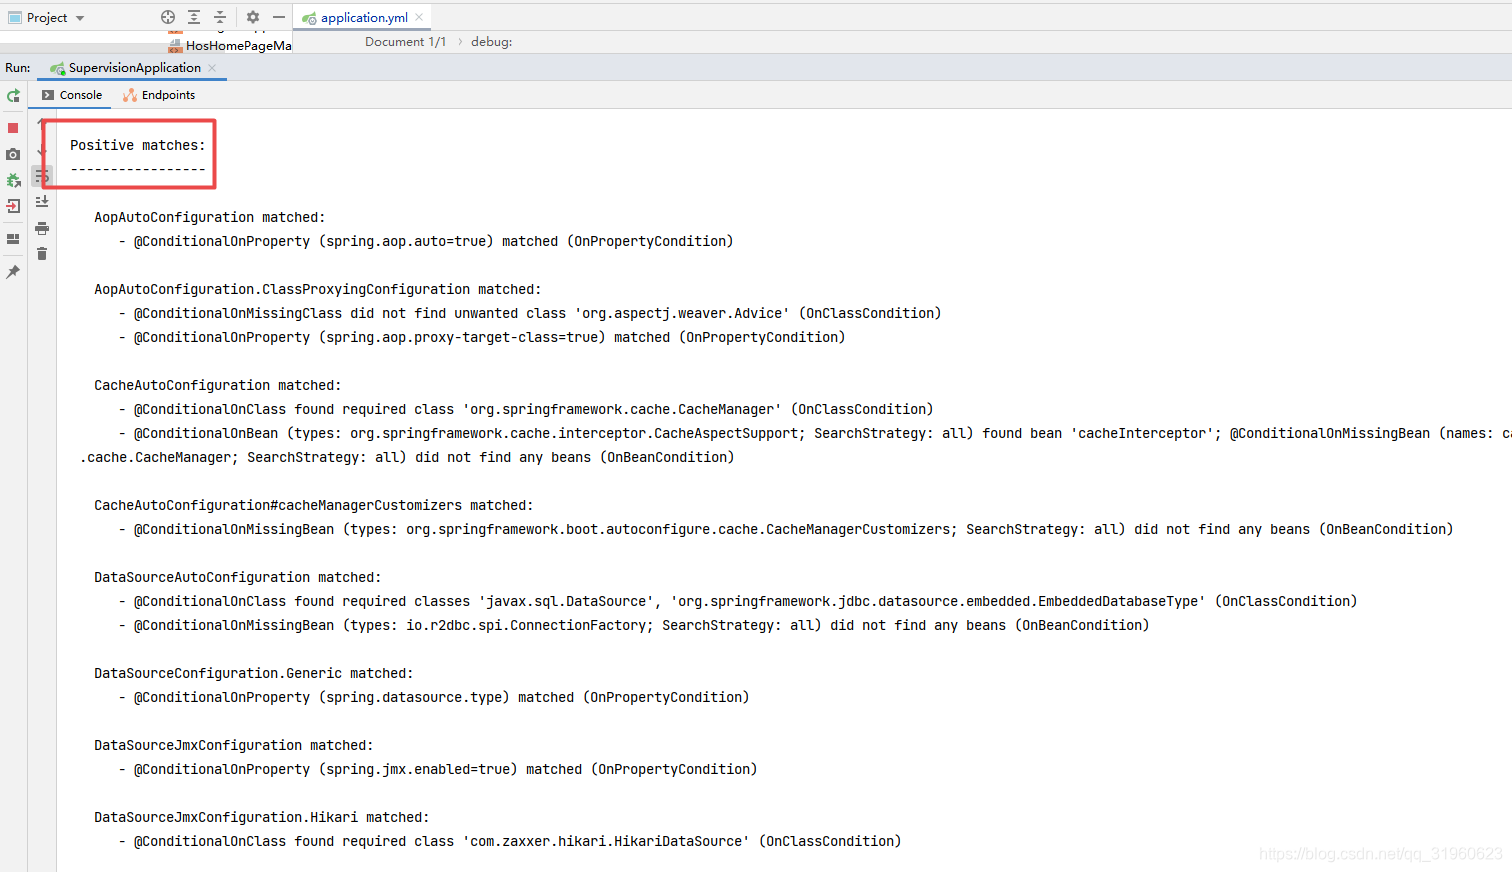The image size is (1512, 872).
Task: Hide the Project panel with minus icon
Action: click(x=279, y=17)
